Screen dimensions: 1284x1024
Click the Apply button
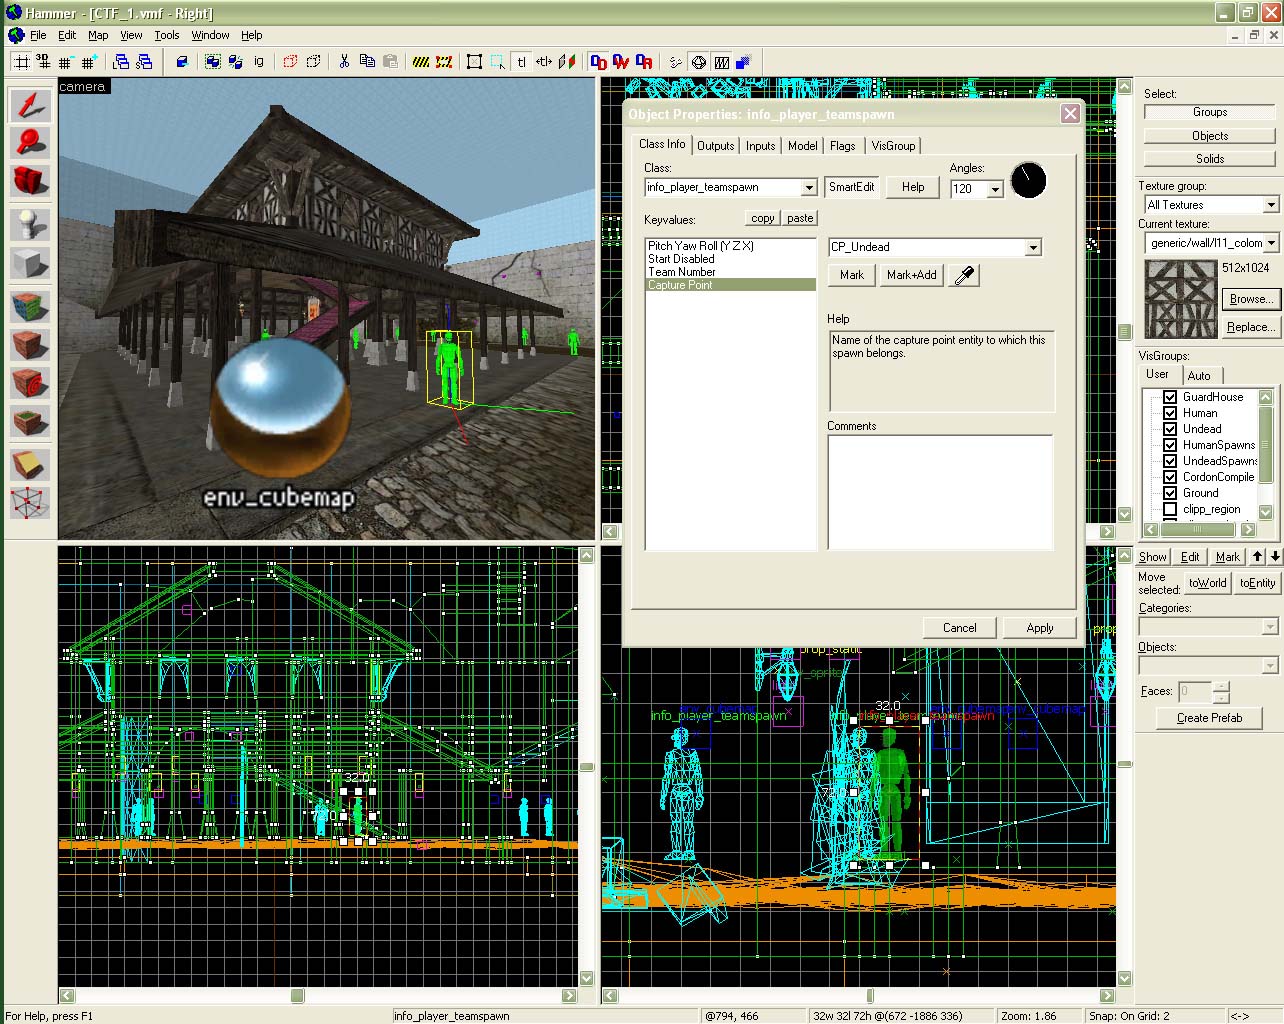[x=1039, y=628]
